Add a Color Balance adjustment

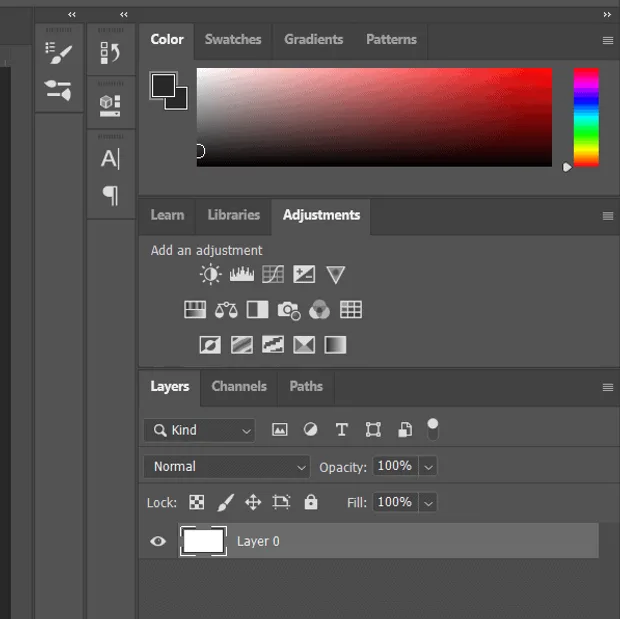coord(226,310)
